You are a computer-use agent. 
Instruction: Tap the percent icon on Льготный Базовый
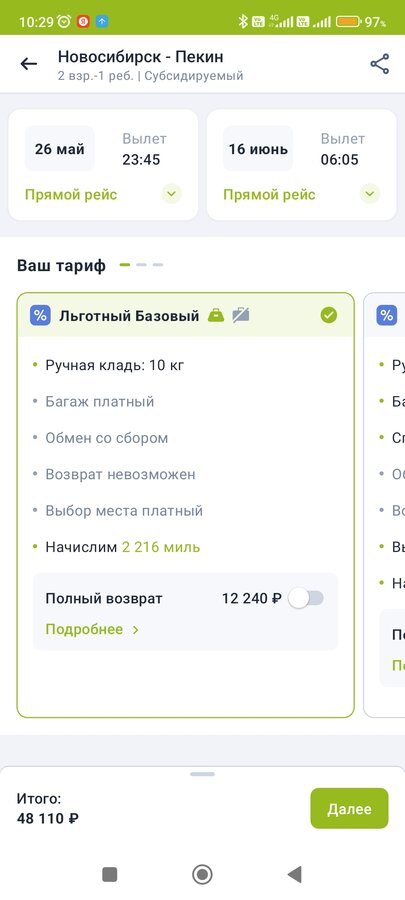click(40, 315)
